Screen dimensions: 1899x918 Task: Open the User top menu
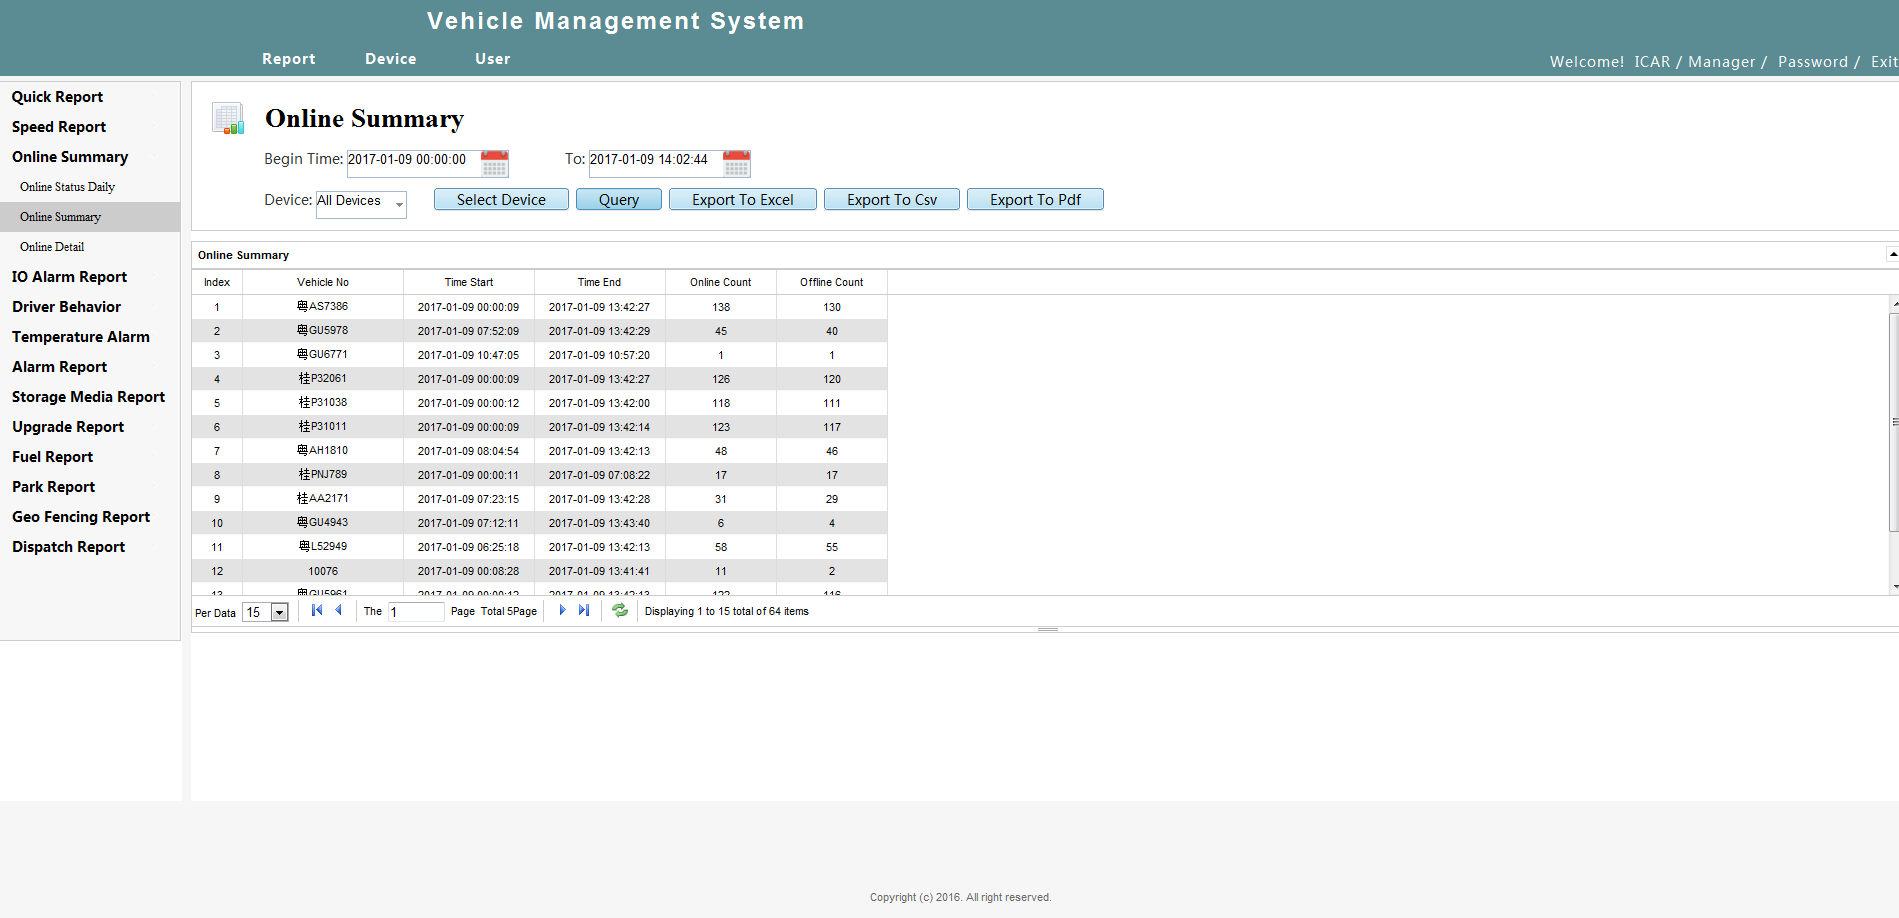(x=493, y=59)
